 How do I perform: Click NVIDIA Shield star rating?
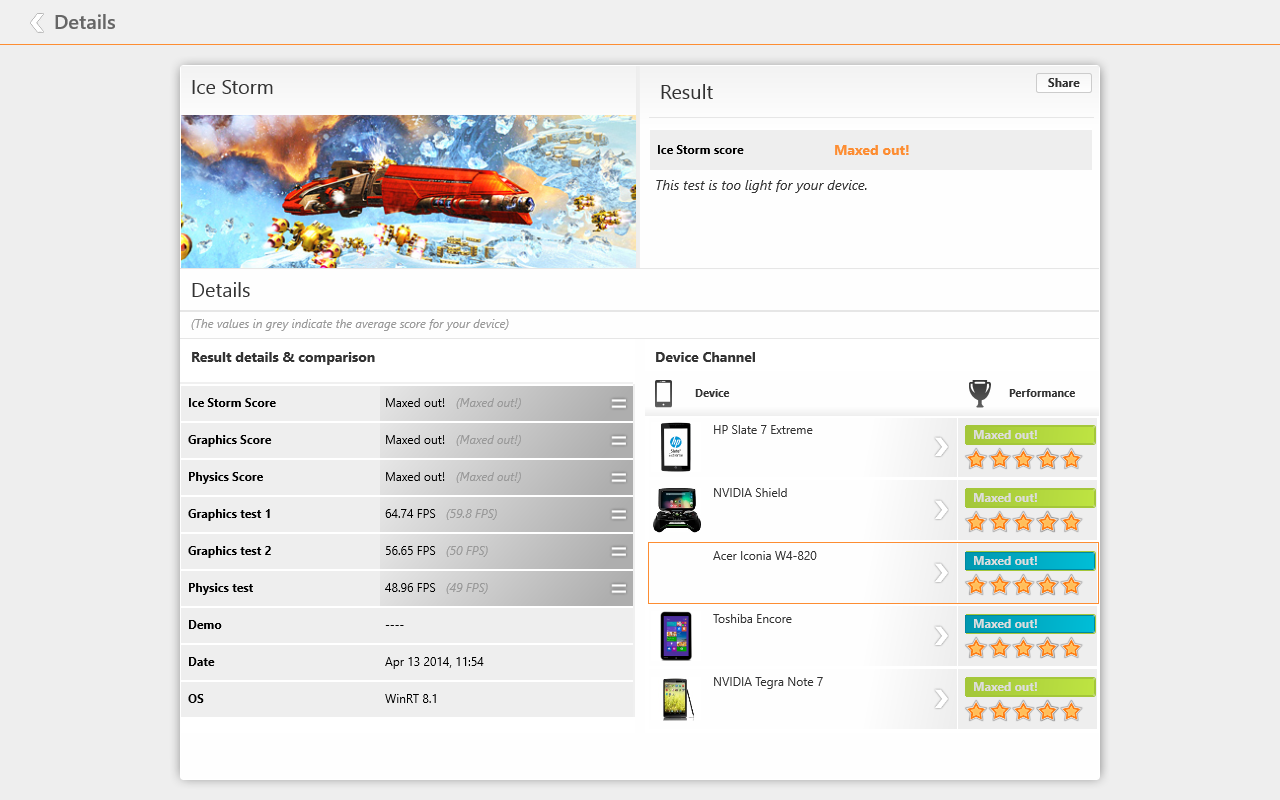(x=1023, y=522)
